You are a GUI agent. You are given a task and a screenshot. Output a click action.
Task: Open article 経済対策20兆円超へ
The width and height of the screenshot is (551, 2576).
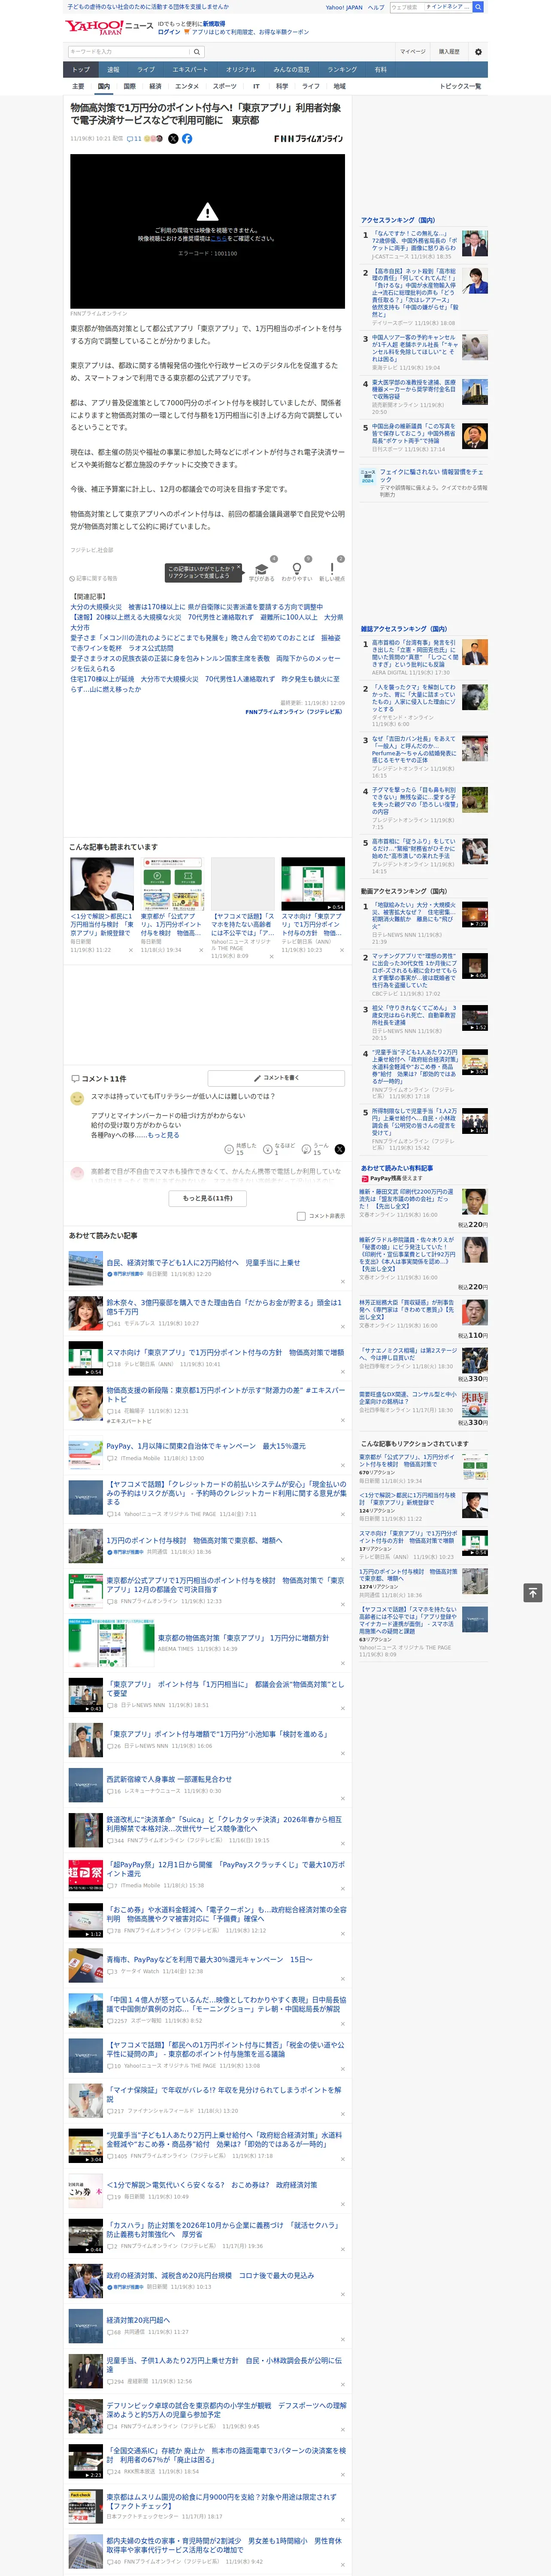138,2320
